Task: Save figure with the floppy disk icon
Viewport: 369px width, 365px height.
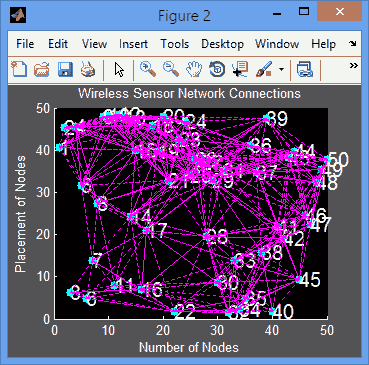Action: point(65,70)
